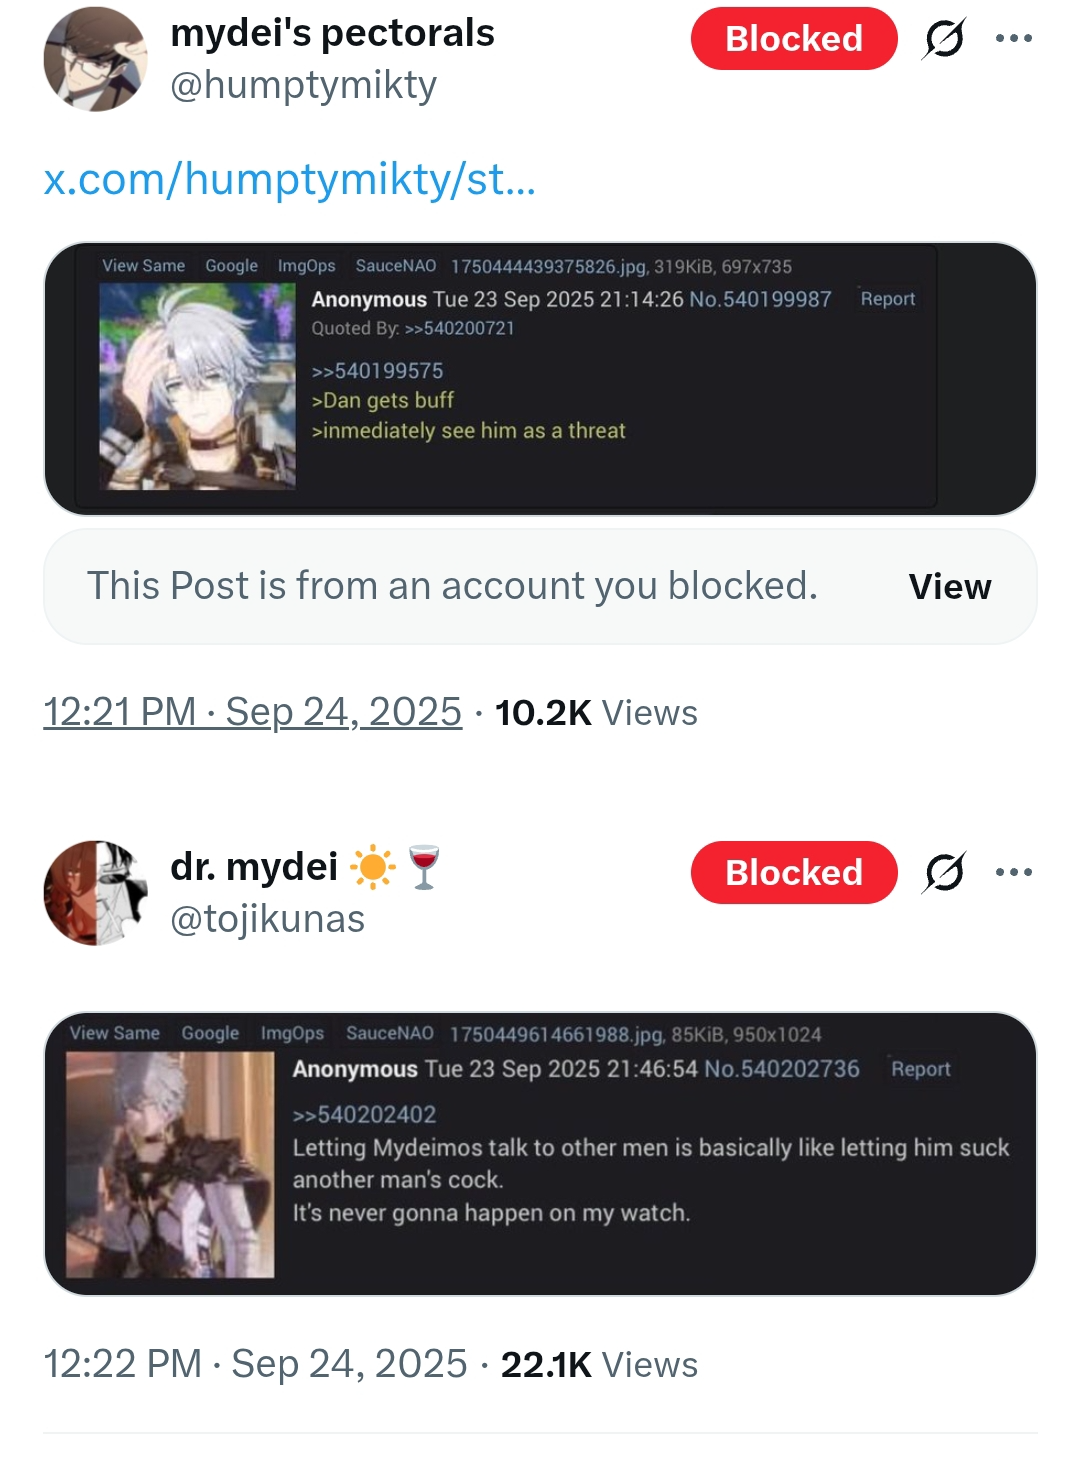Toggle the Blocked button for @humptymikty
This screenshot has height=1460, width=1080.
coord(794,39)
